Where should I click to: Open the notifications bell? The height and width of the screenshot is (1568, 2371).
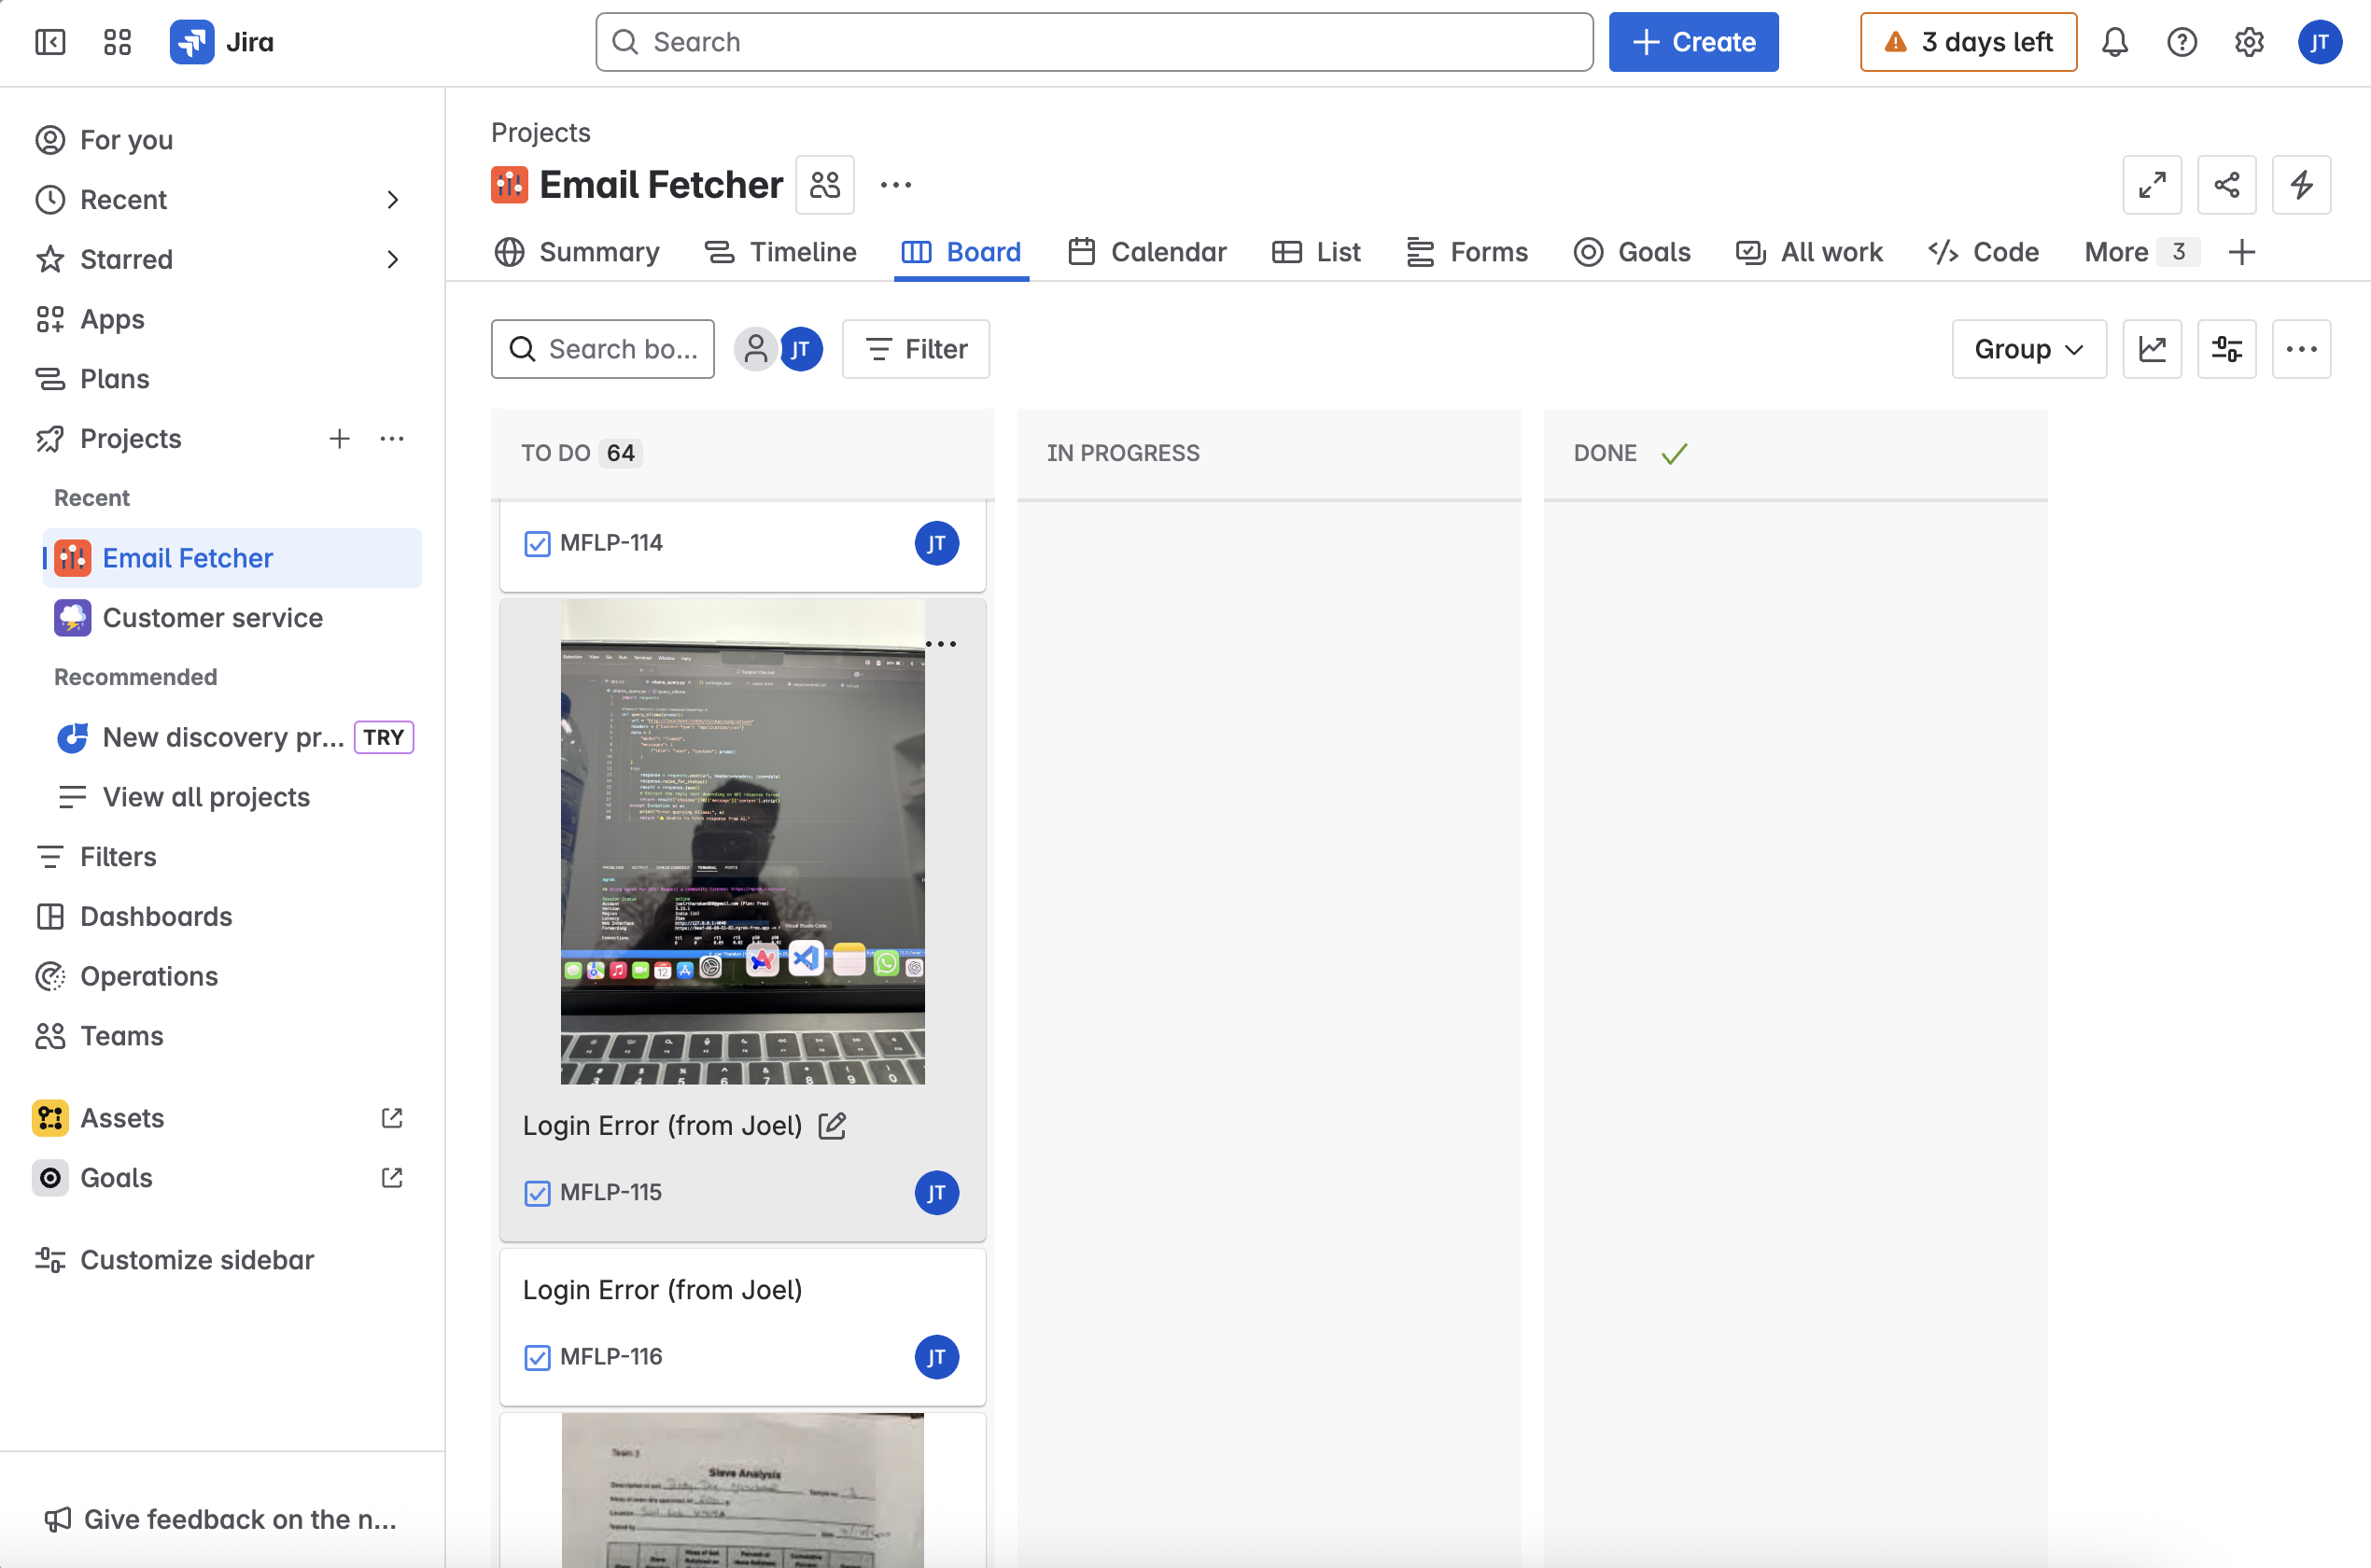pyautogui.click(x=2114, y=42)
